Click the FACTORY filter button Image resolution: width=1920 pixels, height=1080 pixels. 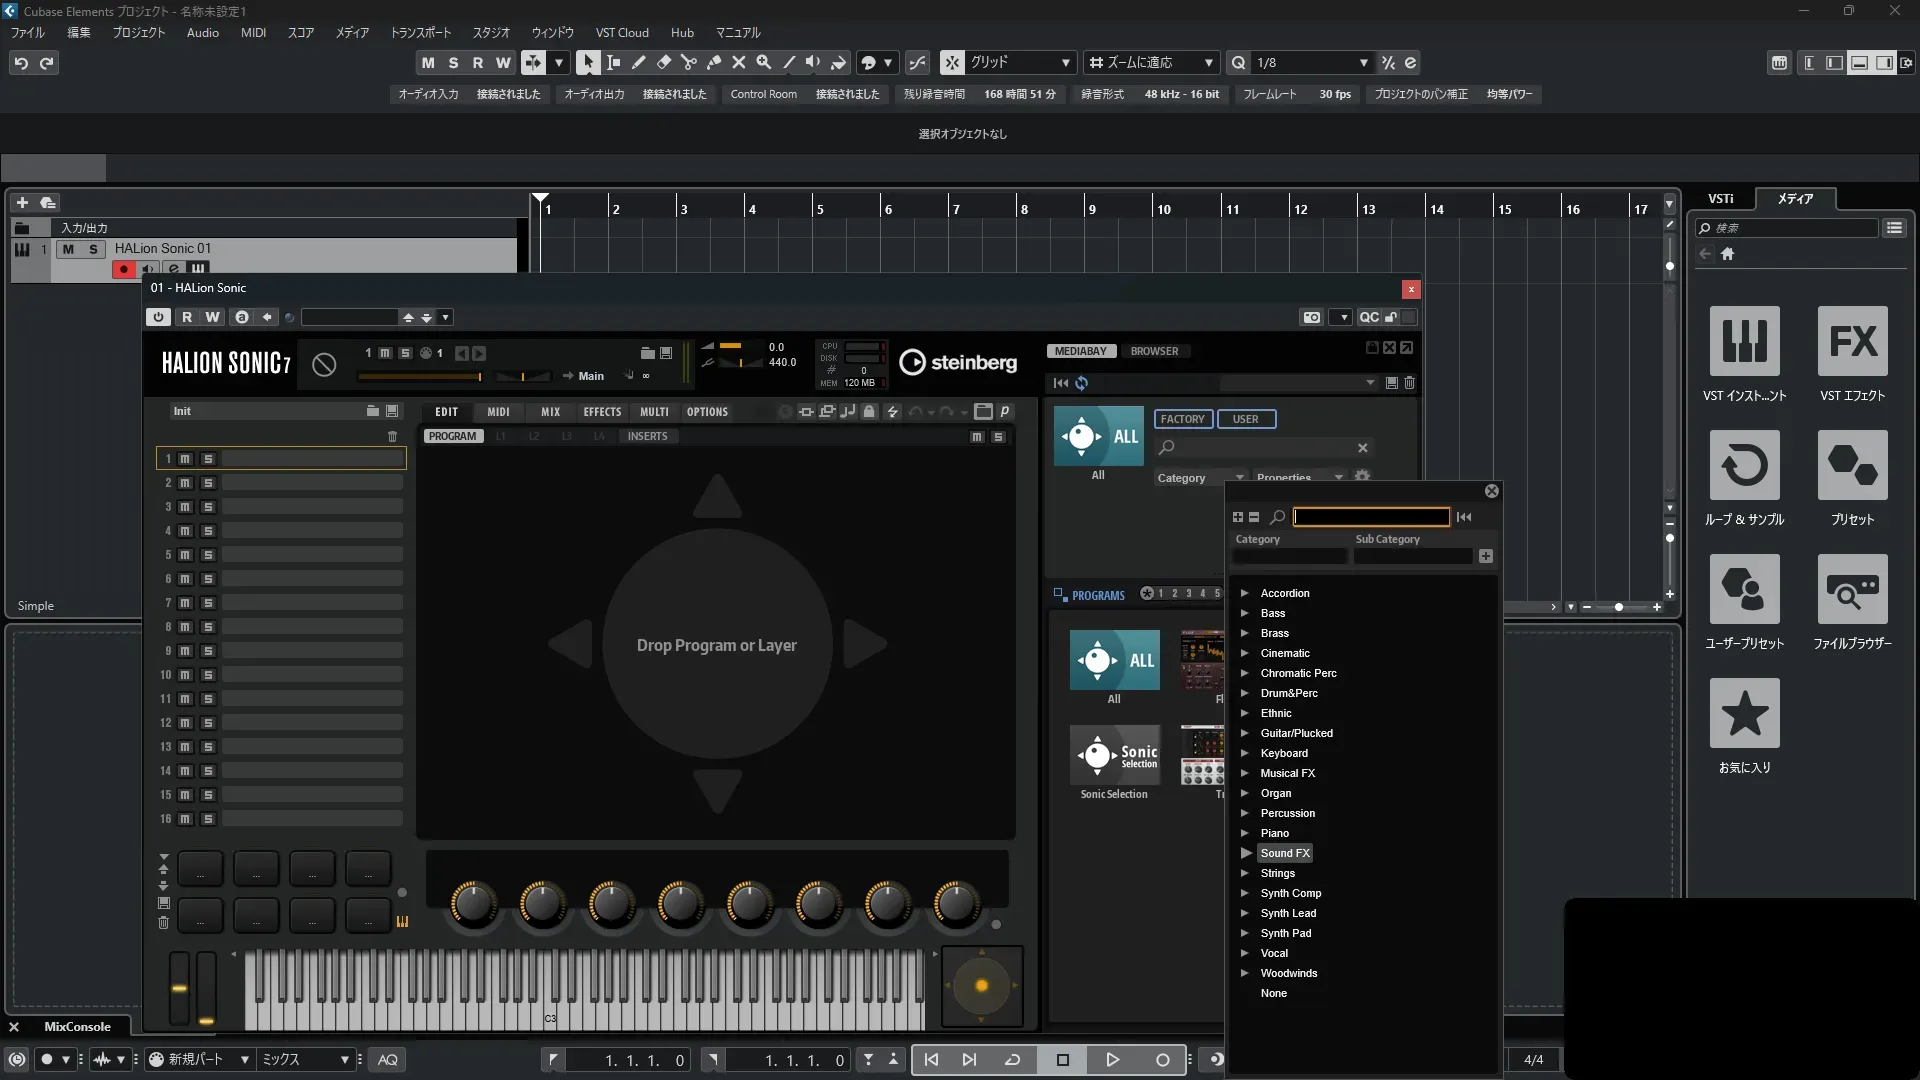(x=1182, y=419)
